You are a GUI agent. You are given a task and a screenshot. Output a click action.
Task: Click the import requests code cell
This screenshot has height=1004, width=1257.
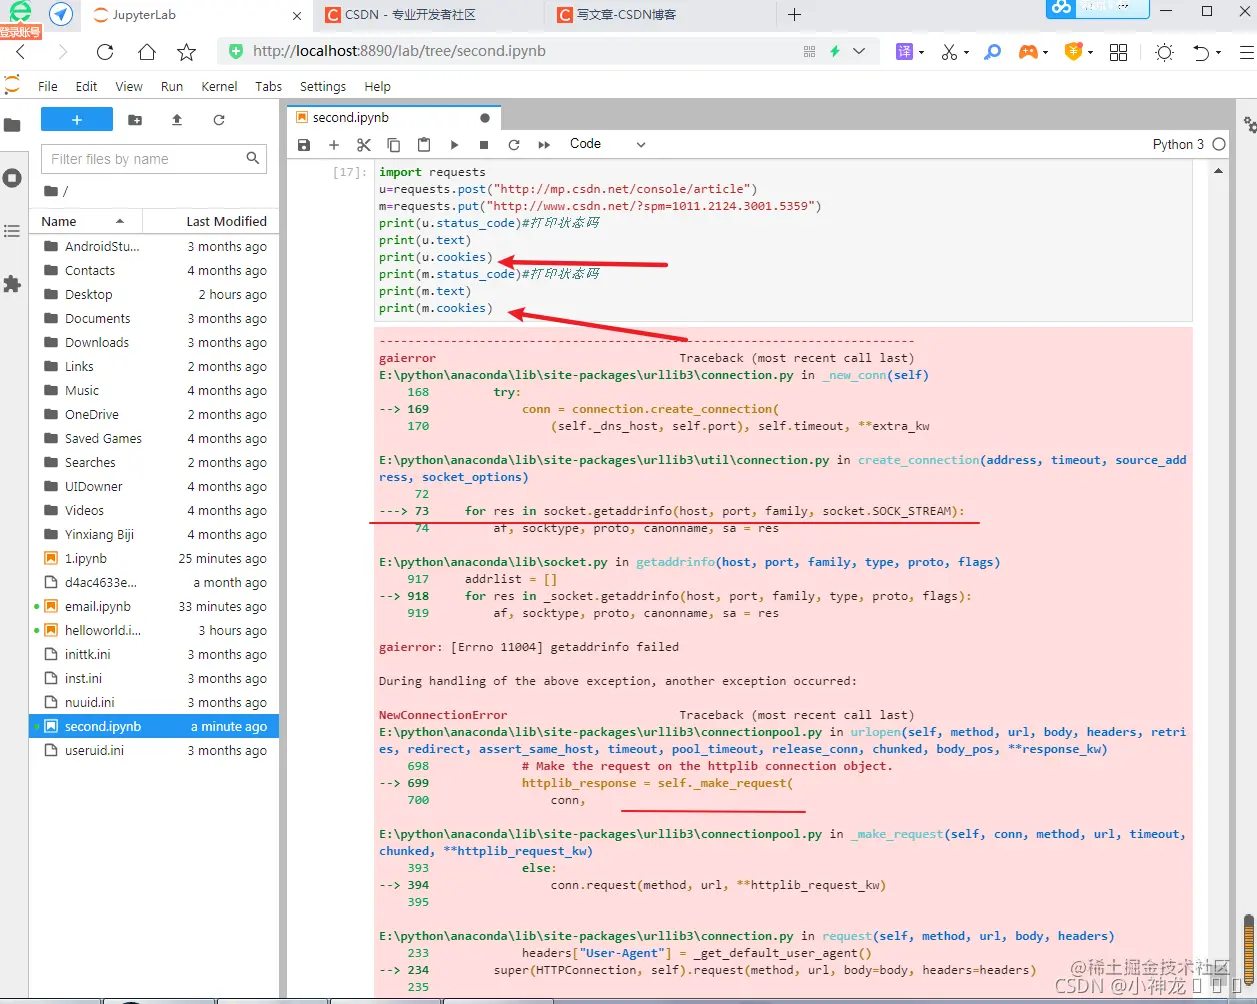pyautogui.click(x=784, y=240)
